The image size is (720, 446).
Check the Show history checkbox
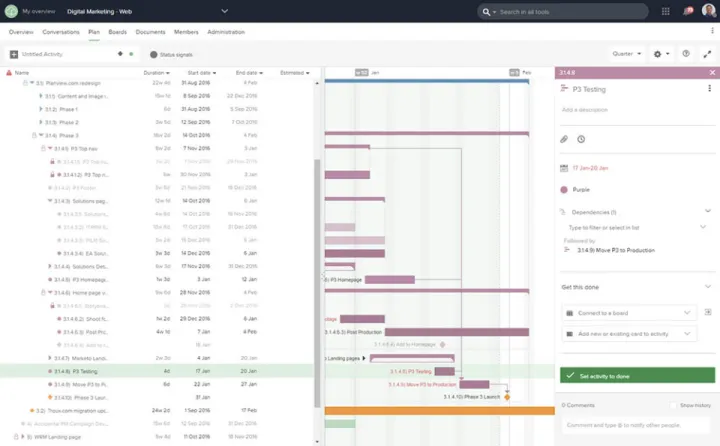[673, 405]
